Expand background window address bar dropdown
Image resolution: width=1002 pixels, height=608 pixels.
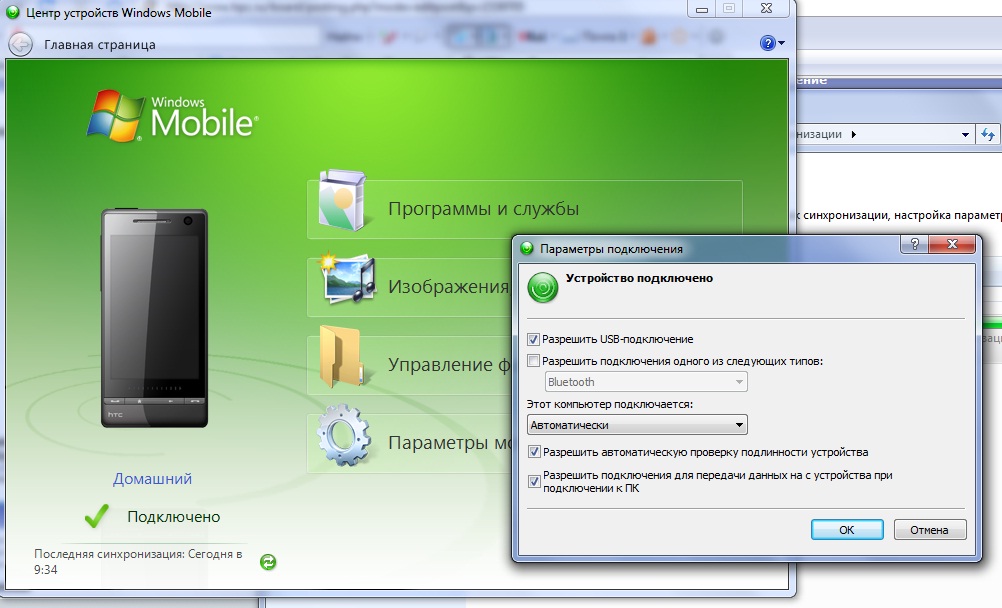[x=965, y=134]
